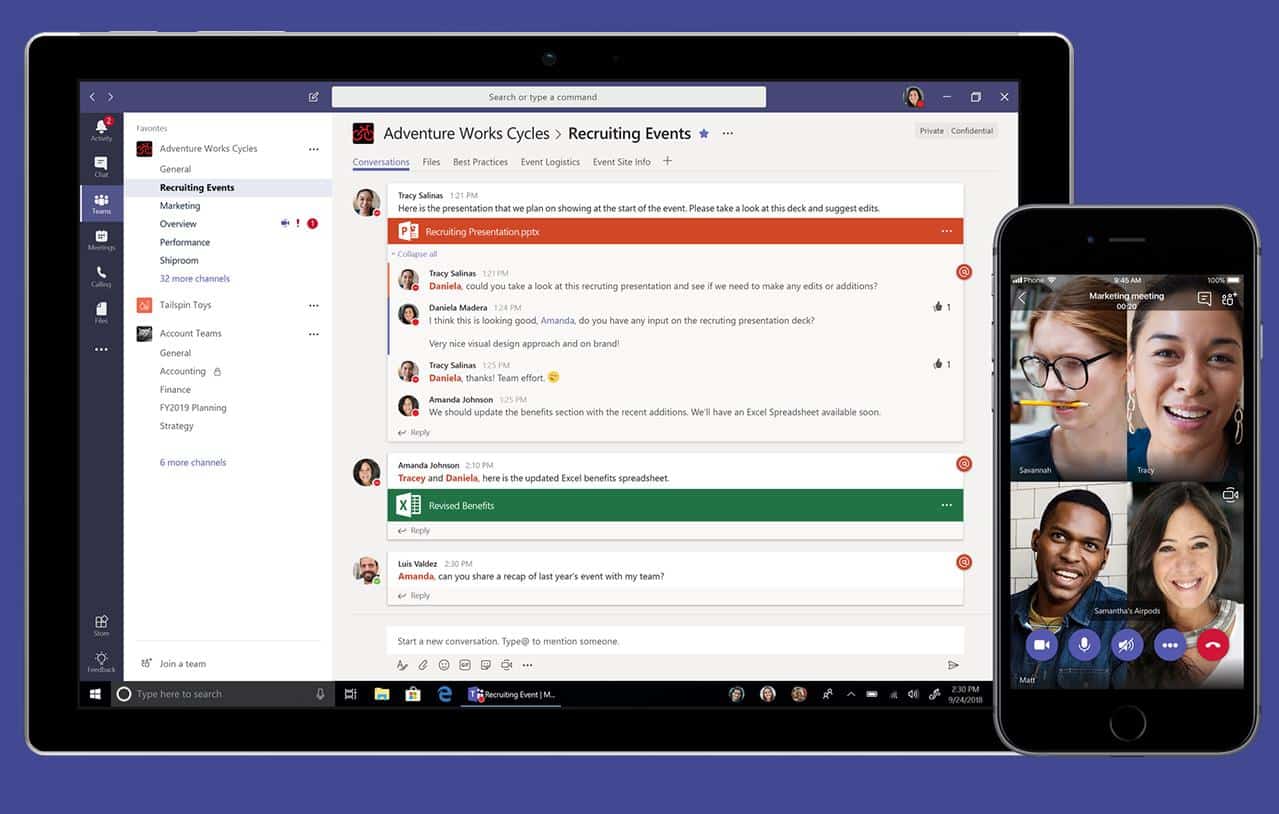Open the Event Site Info tab
This screenshot has height=814, width=1279.
pos(621,162)
